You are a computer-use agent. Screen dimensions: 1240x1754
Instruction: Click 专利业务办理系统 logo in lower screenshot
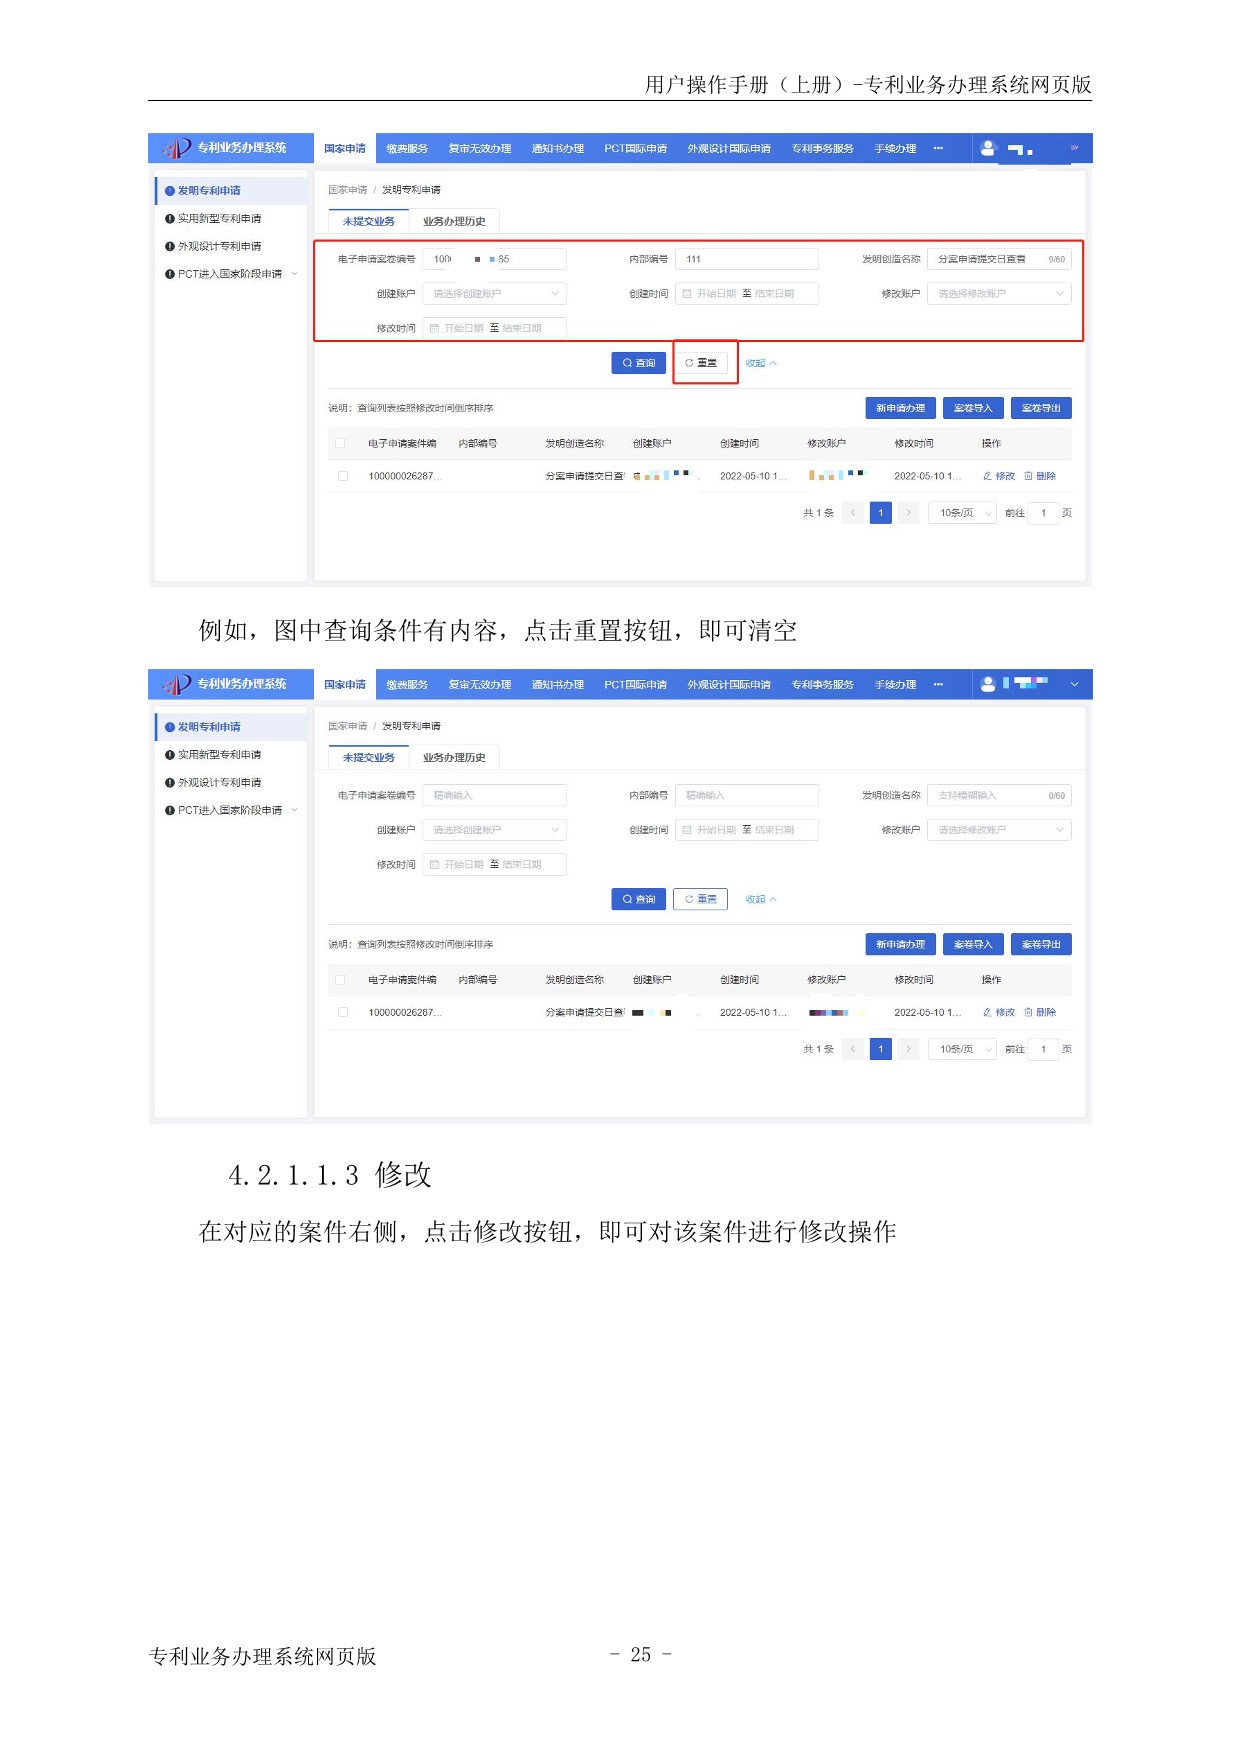(226, 684)
